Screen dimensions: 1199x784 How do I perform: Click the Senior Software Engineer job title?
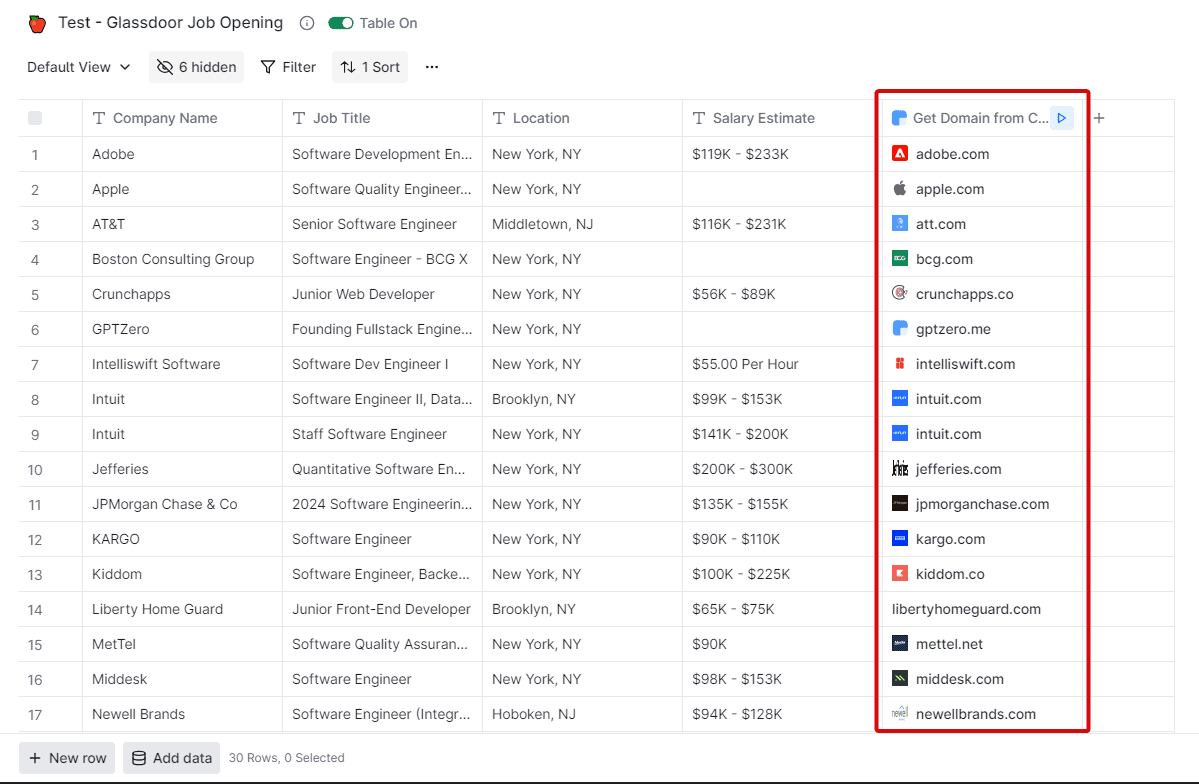point(382,224)
